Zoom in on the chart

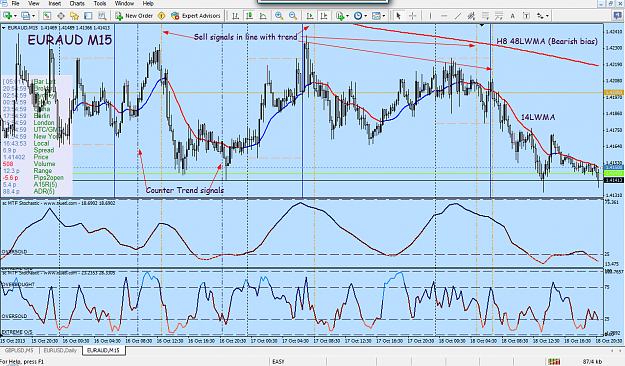pos(279,16)
